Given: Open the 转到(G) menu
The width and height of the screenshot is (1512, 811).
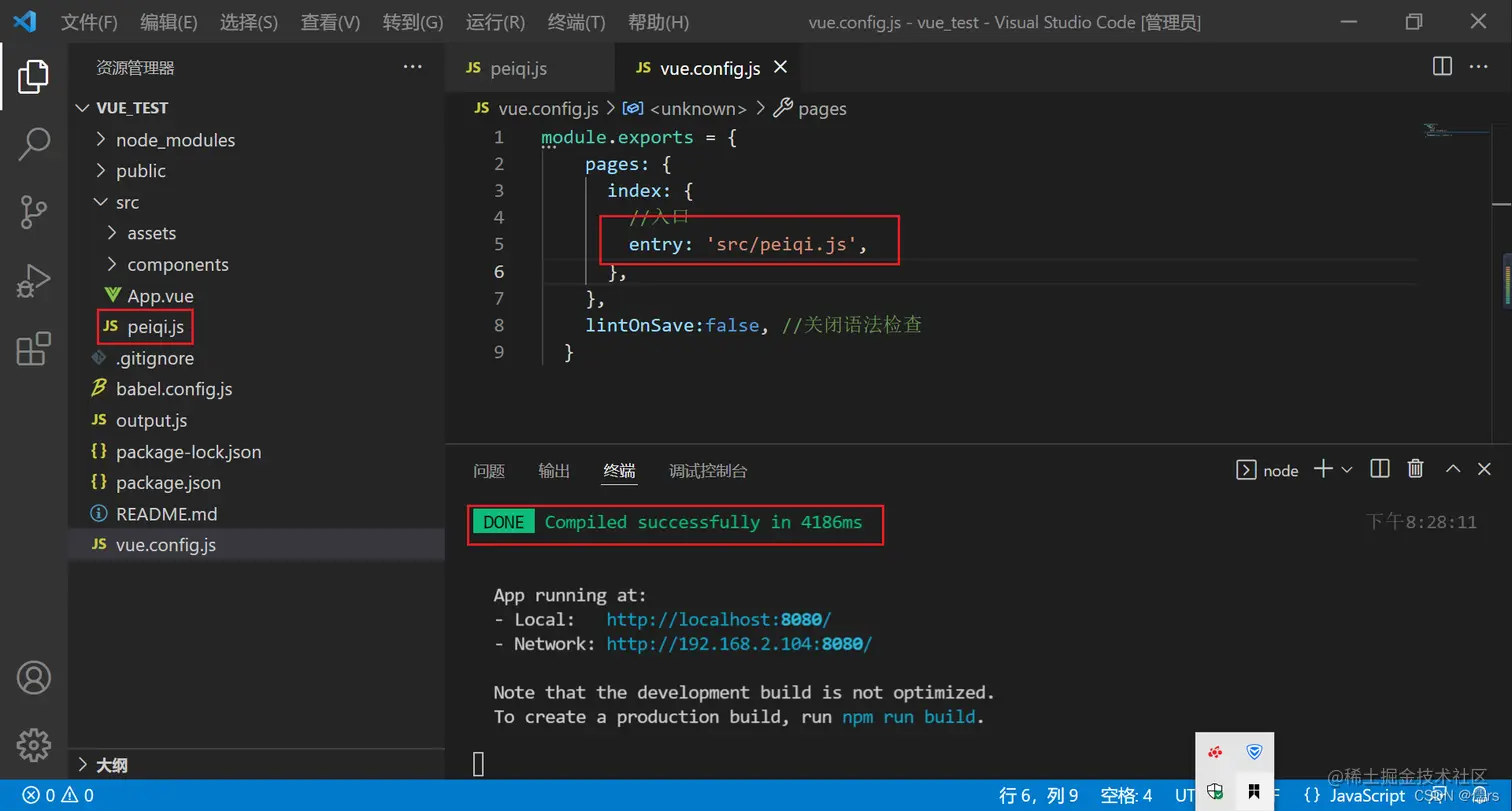Looking at the screenshot, I should click(413, 22).
